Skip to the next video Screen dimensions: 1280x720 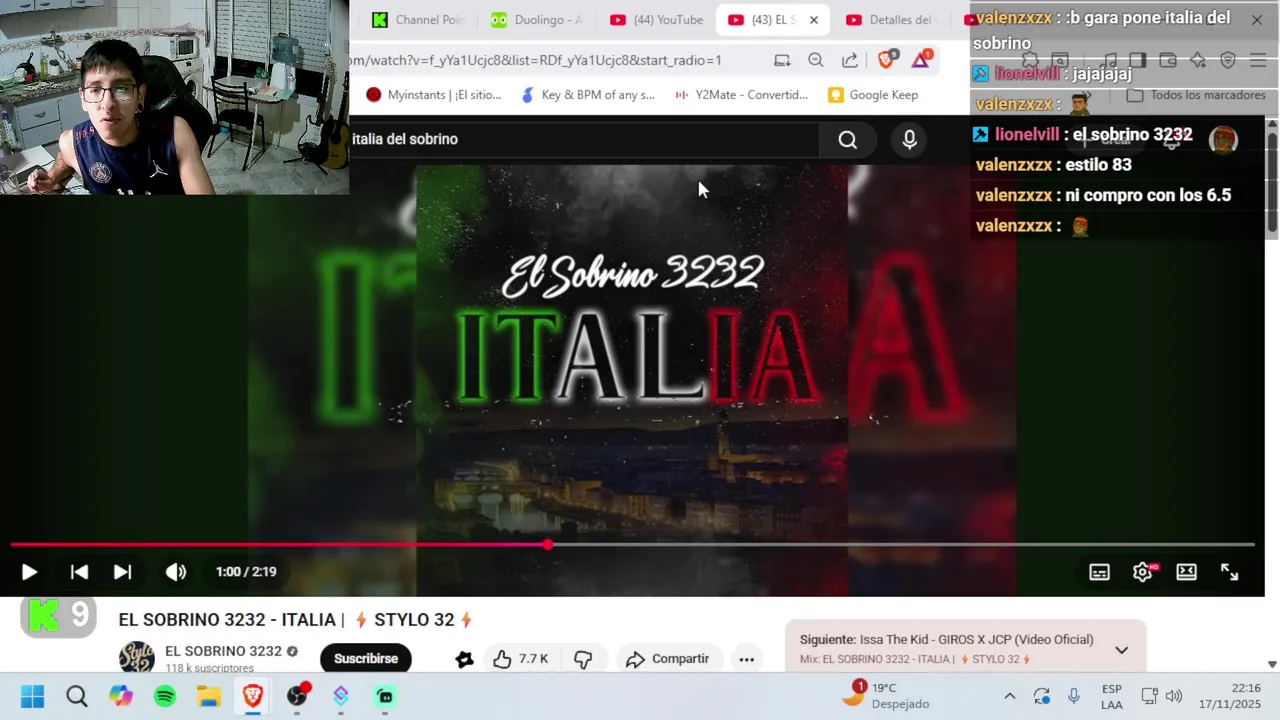[x=122, y=572]
